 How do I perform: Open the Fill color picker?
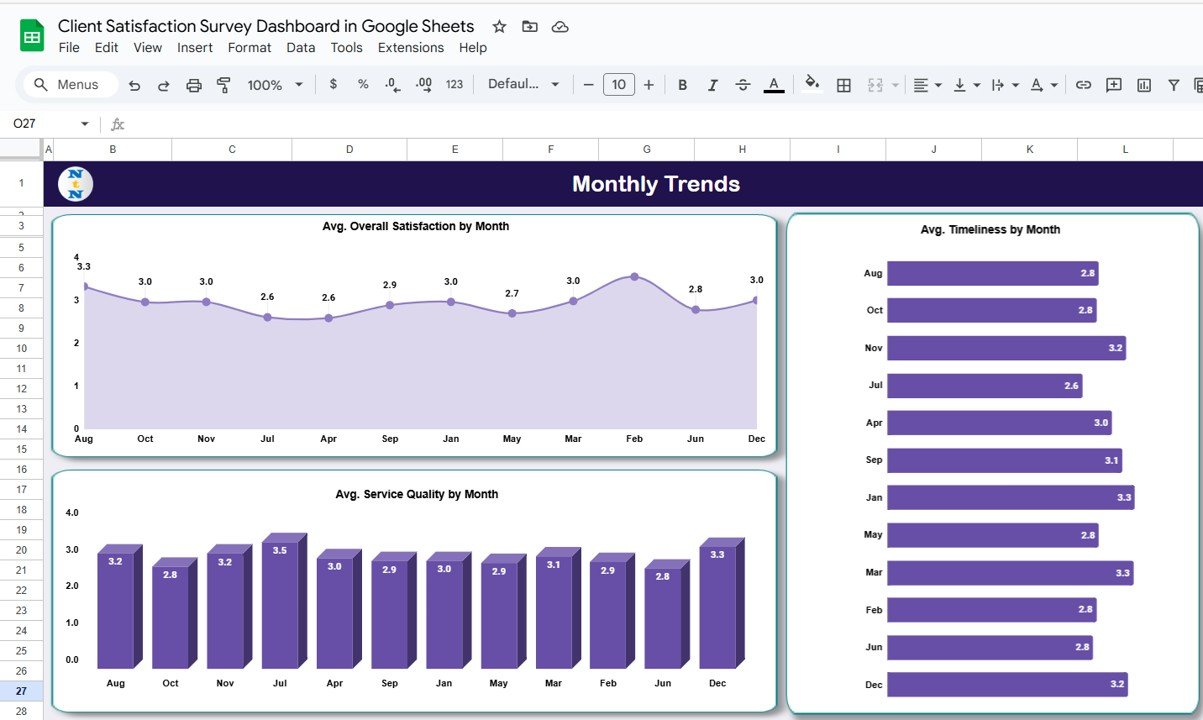(812, 85)
